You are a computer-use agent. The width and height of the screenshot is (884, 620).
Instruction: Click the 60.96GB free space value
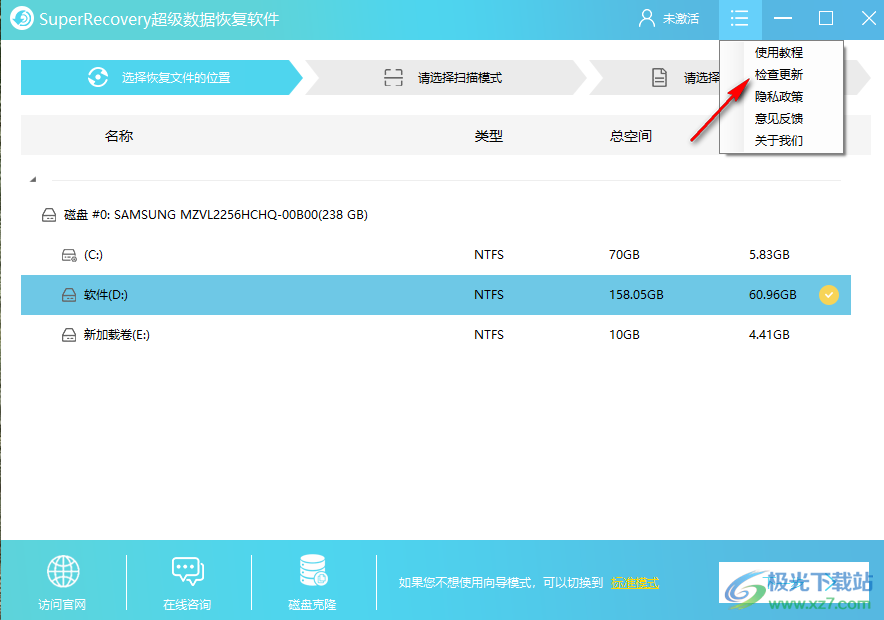772,295
